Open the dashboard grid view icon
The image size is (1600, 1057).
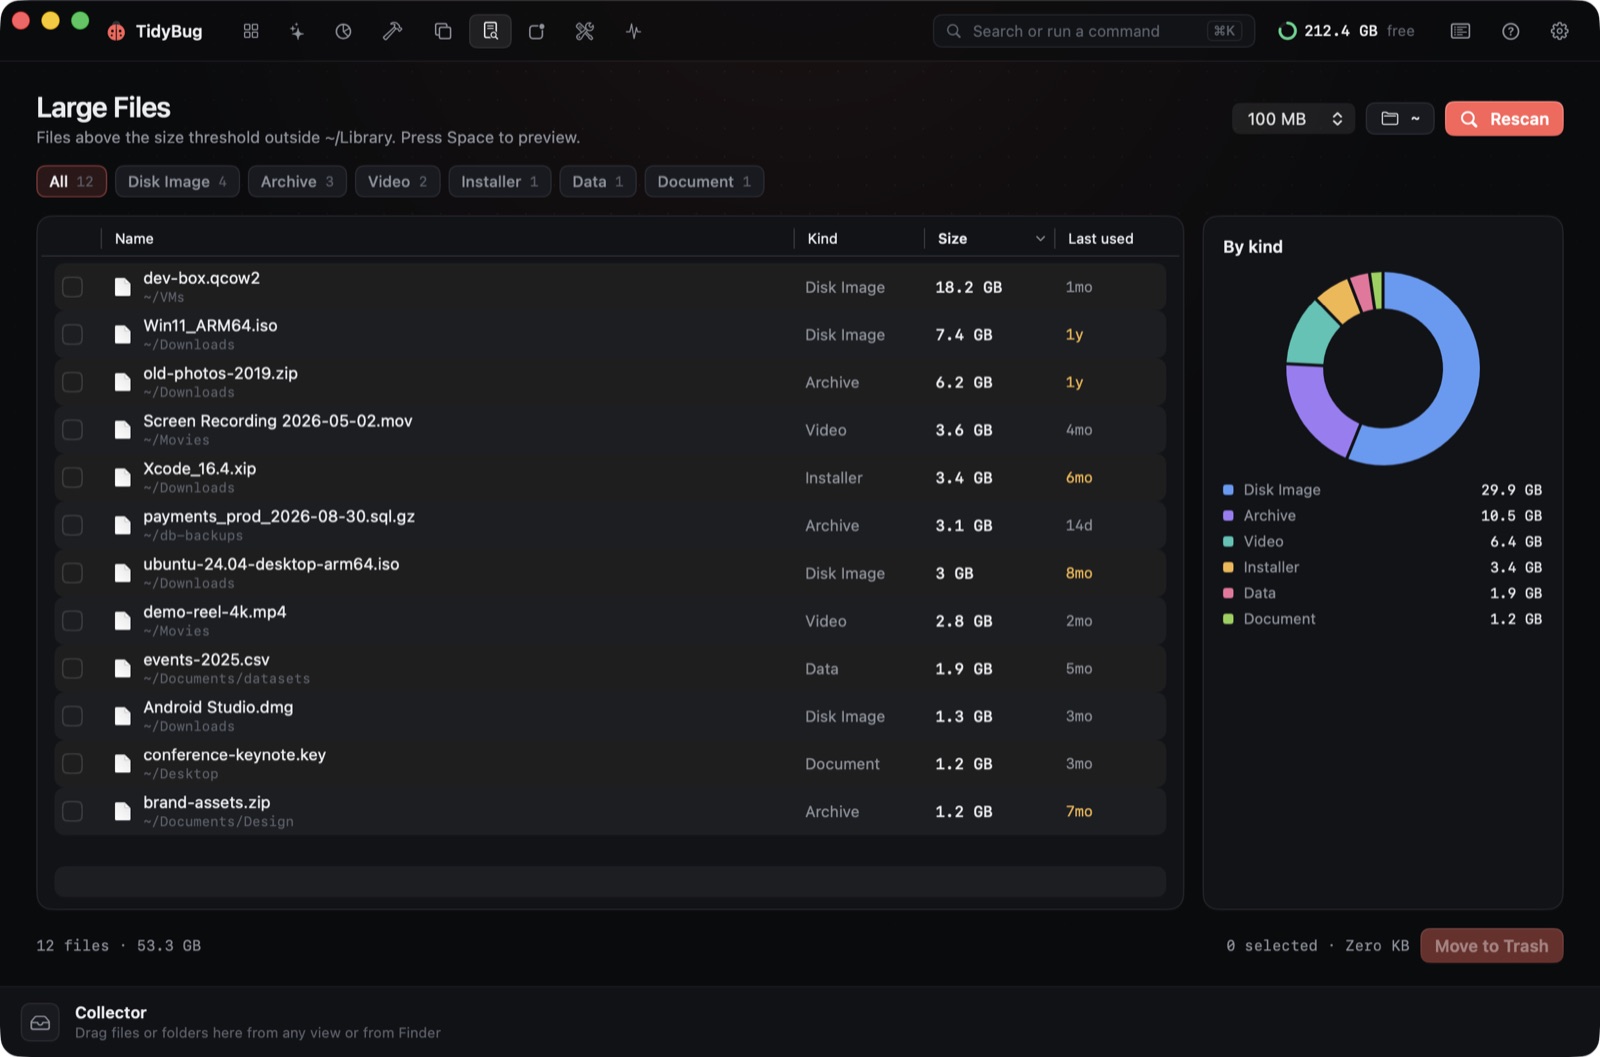(251, 31)
